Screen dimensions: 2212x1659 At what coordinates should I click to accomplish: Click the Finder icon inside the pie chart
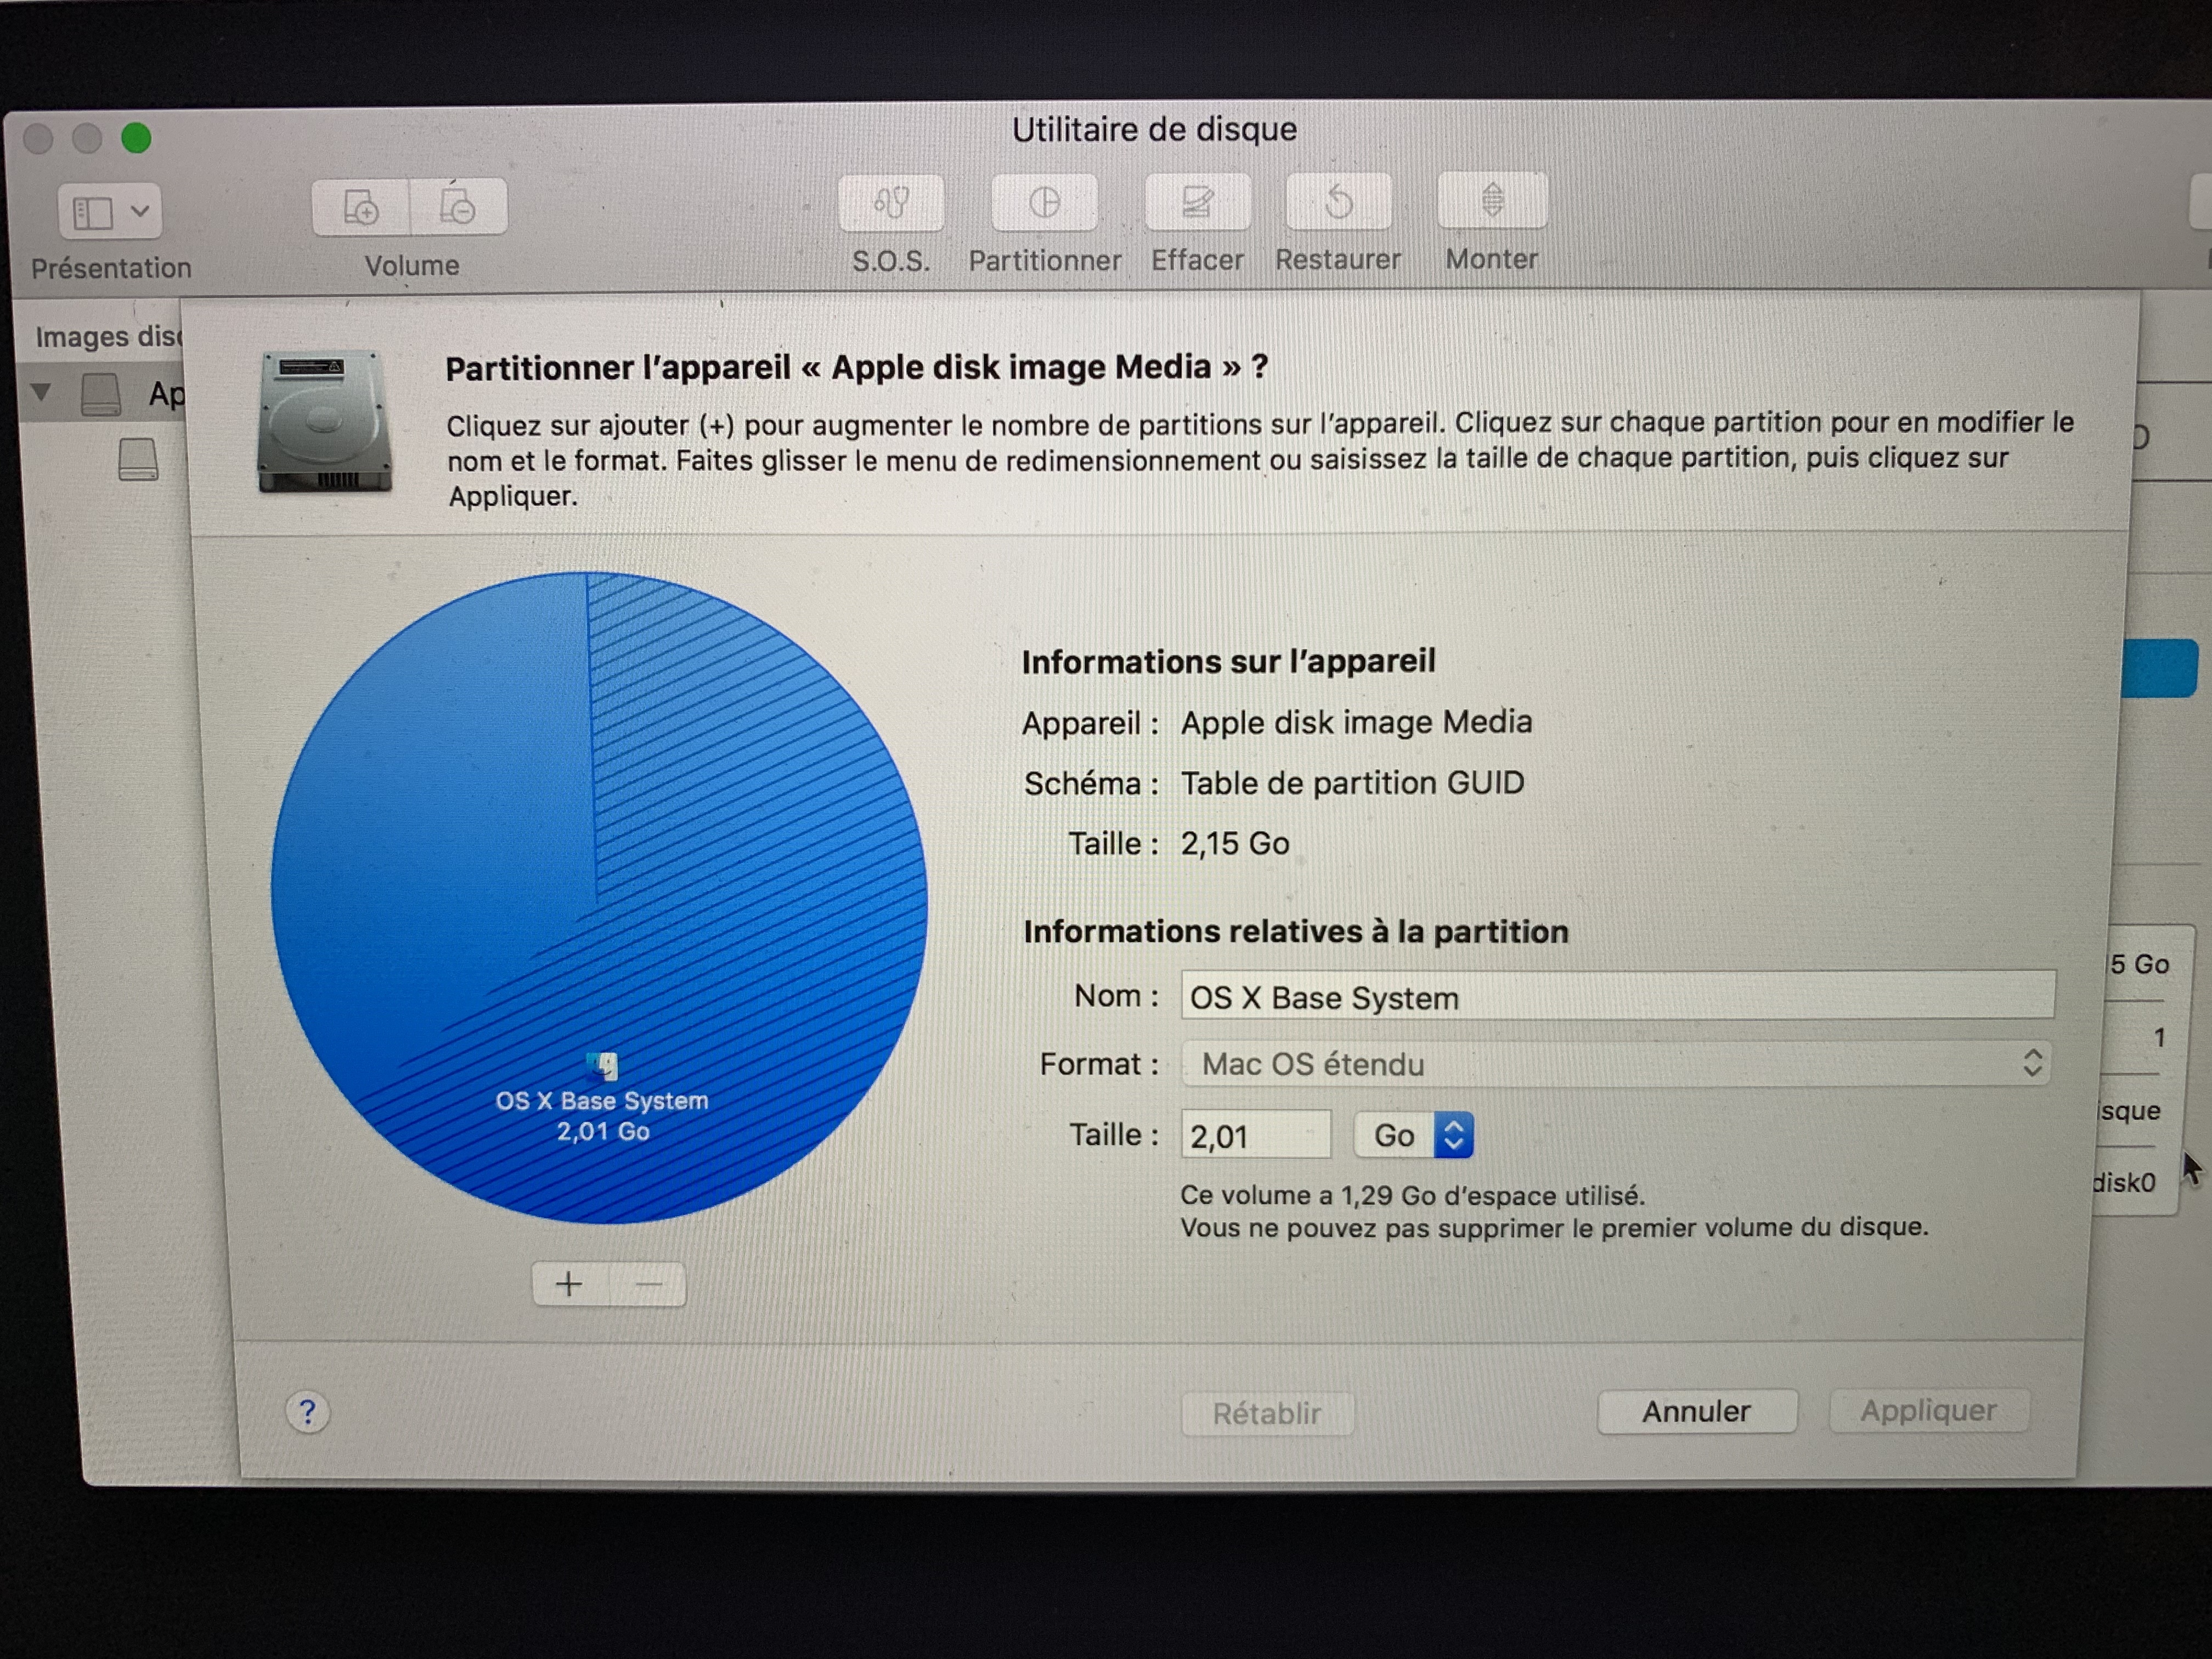pyautogui.click(x=603, y=1066)
